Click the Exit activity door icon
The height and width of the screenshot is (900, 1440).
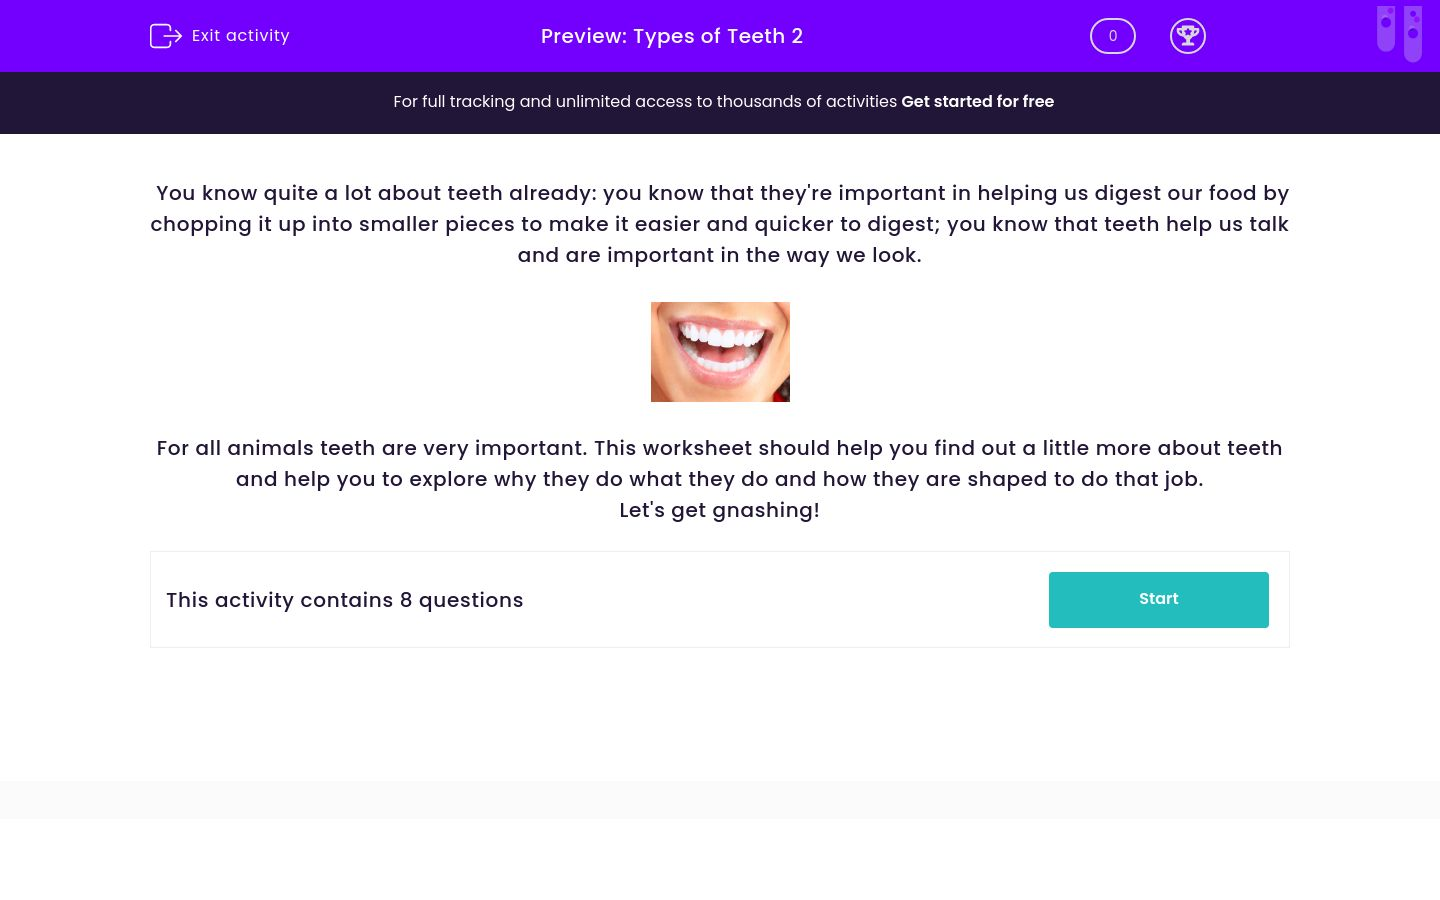click(166, 36)
